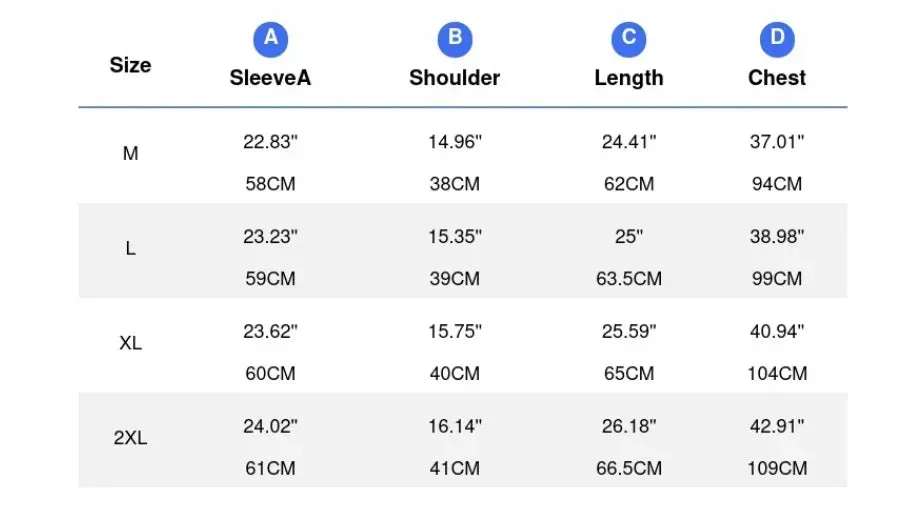
Task: Click the 22.83" sleeve value
Action: click(x=270, y=142)
